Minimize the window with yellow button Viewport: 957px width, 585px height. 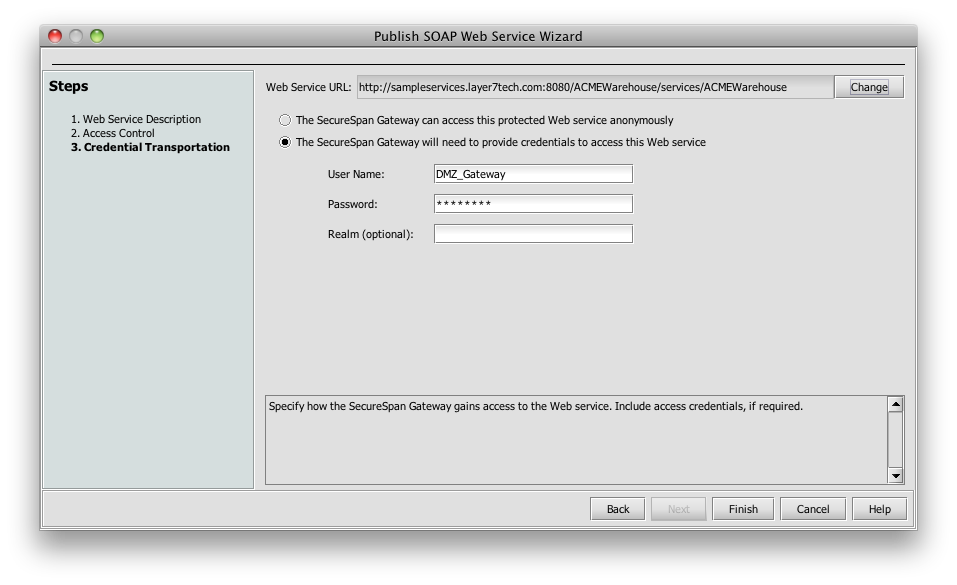tap(76, 36)
